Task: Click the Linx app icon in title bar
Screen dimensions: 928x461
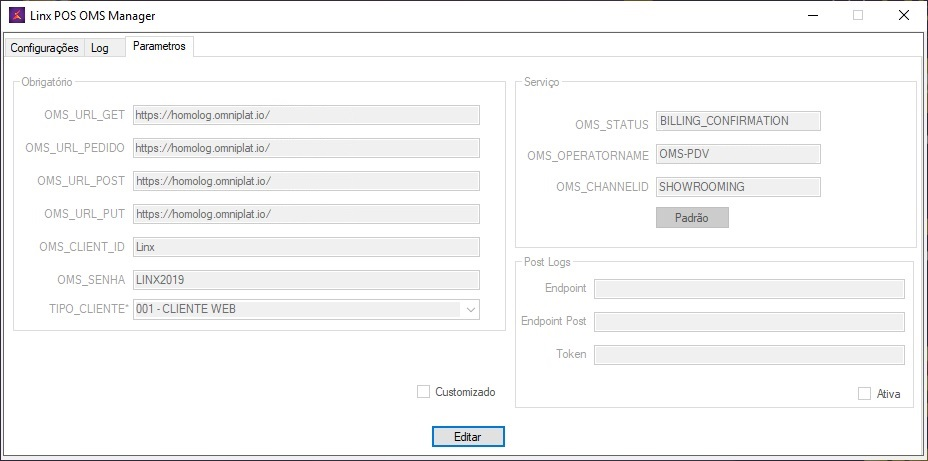Action: [x=17, y=16]
